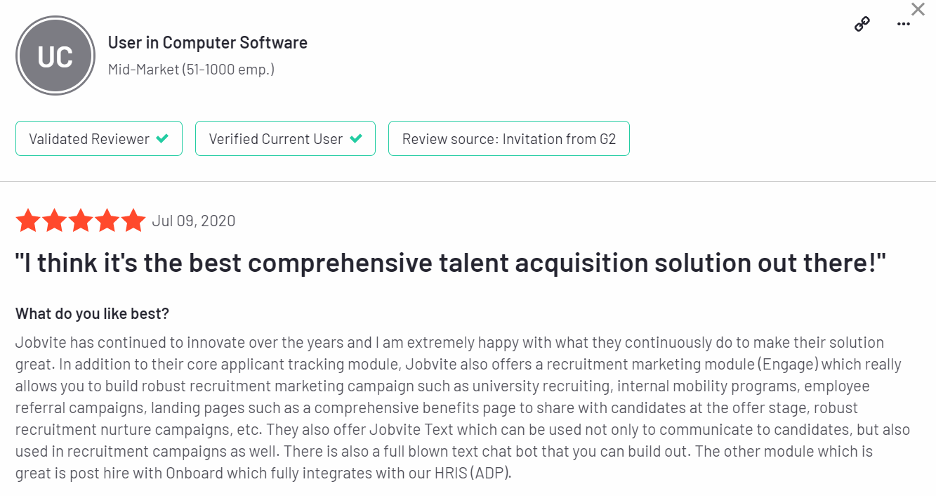The image size is (936, 496).
Task: Select the Verified Current User badge
Action: (x=285, y=138)
